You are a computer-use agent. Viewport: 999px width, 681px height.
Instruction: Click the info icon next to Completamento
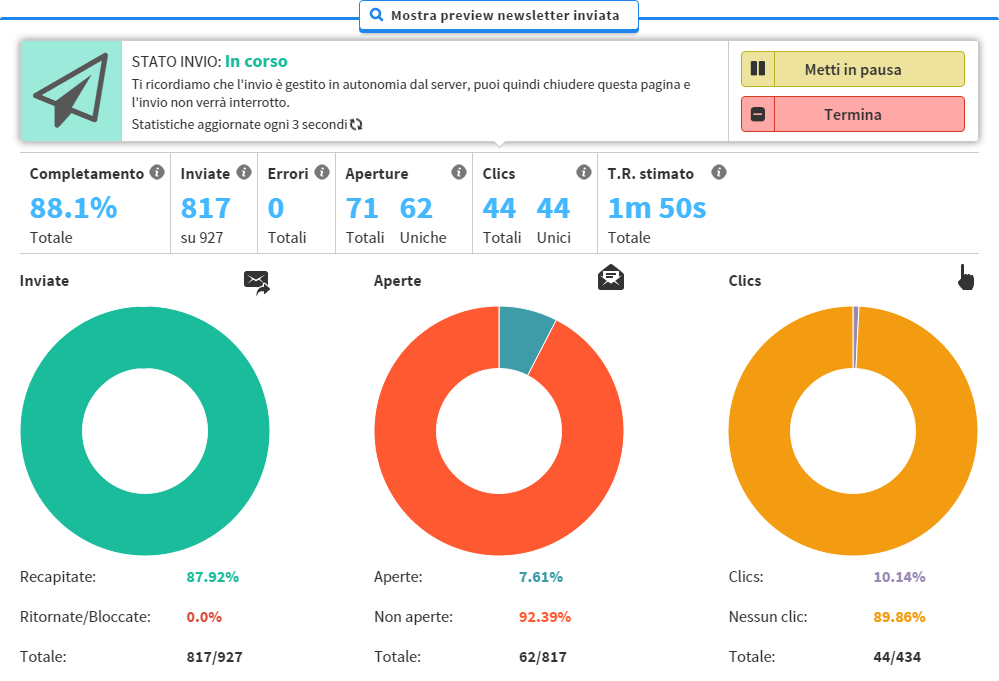point(157,172)
